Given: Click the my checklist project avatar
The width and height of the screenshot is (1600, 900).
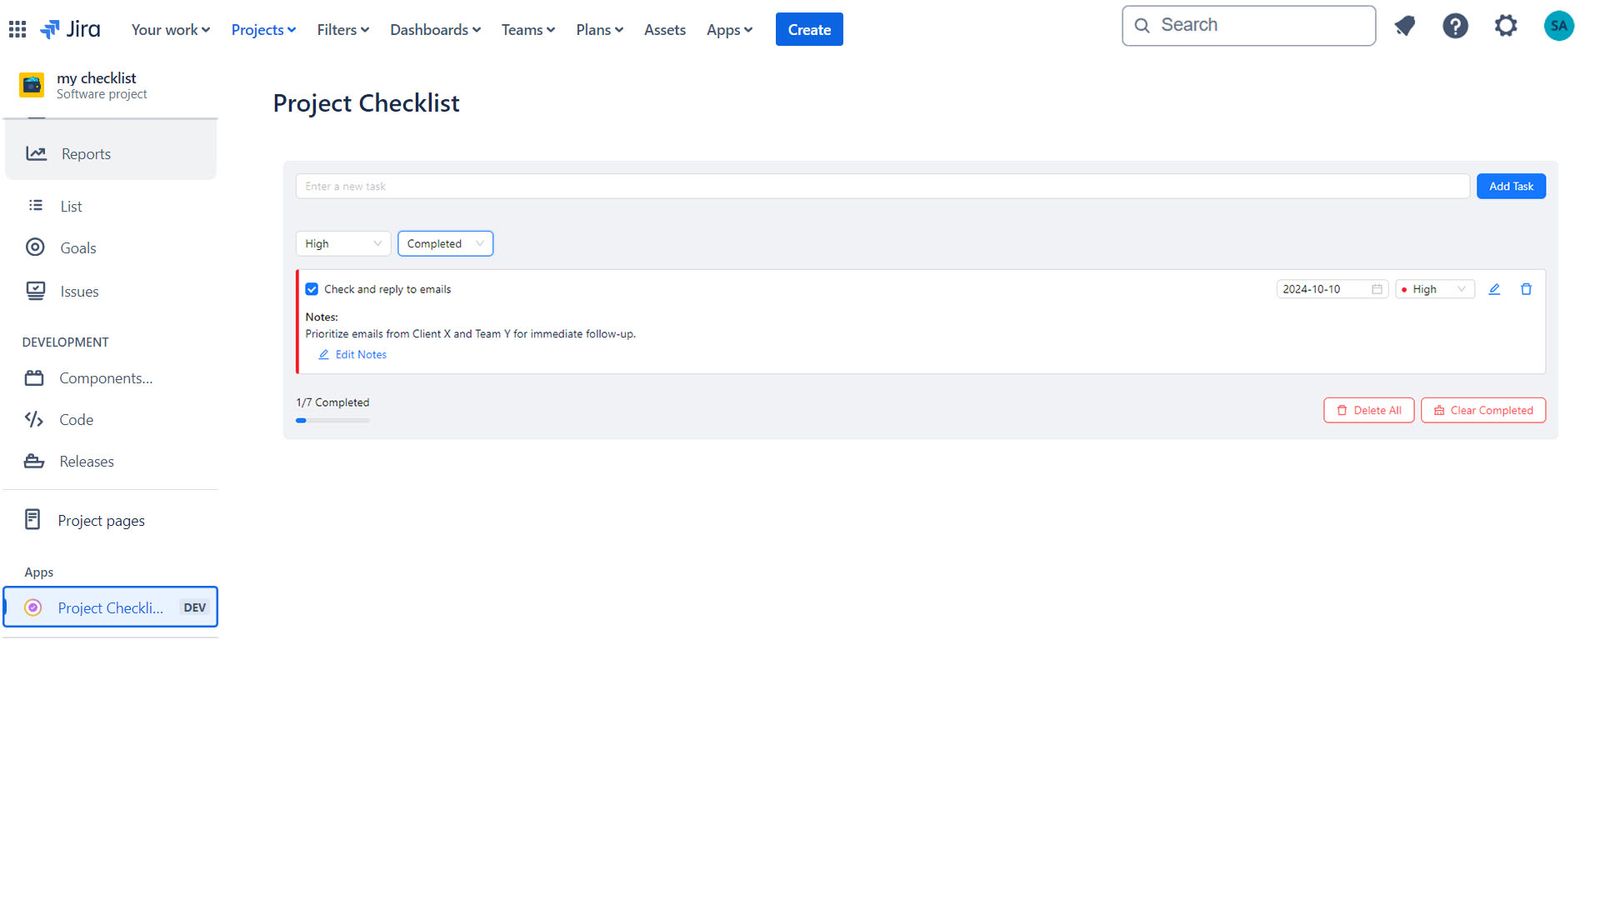Looking at the screenshot, I should click(32, 85).
